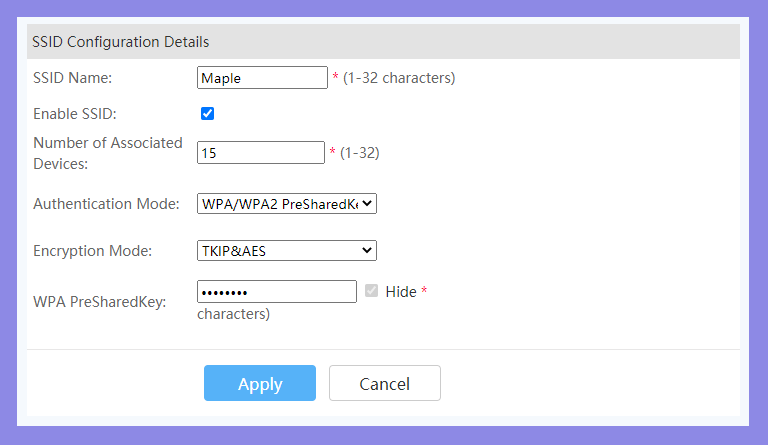Uncheck the Enable SSID checkbox
Screen dimensions: 768x445
[207, 114]
